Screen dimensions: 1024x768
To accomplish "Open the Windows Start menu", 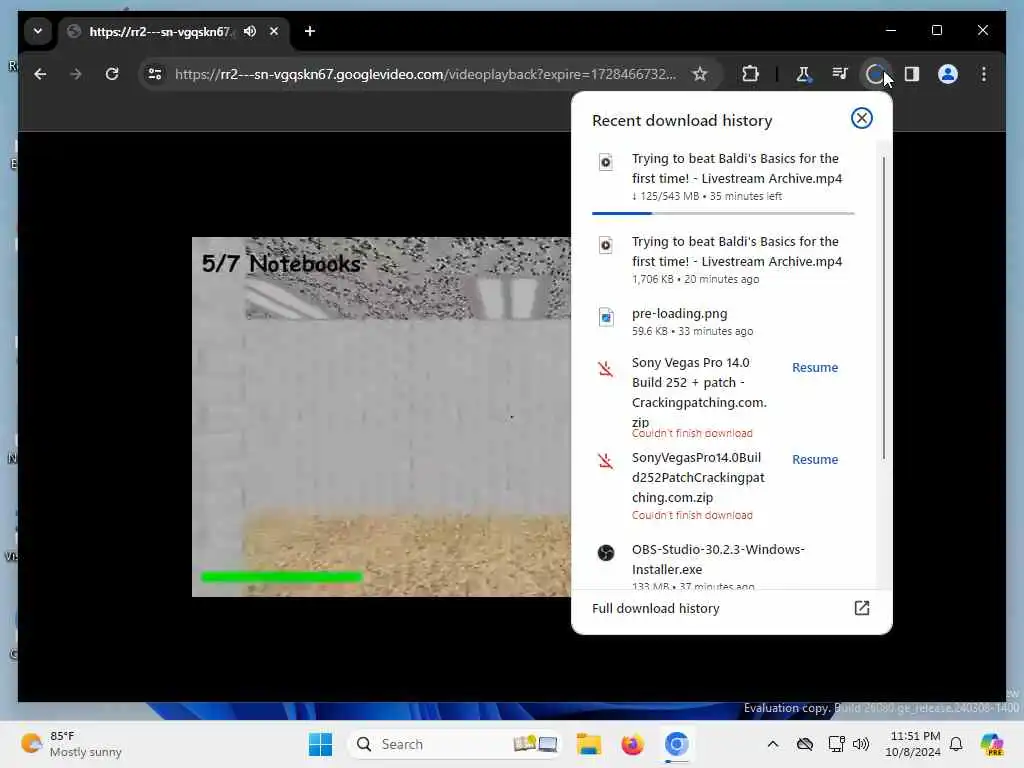I will (x=320, y=744).
